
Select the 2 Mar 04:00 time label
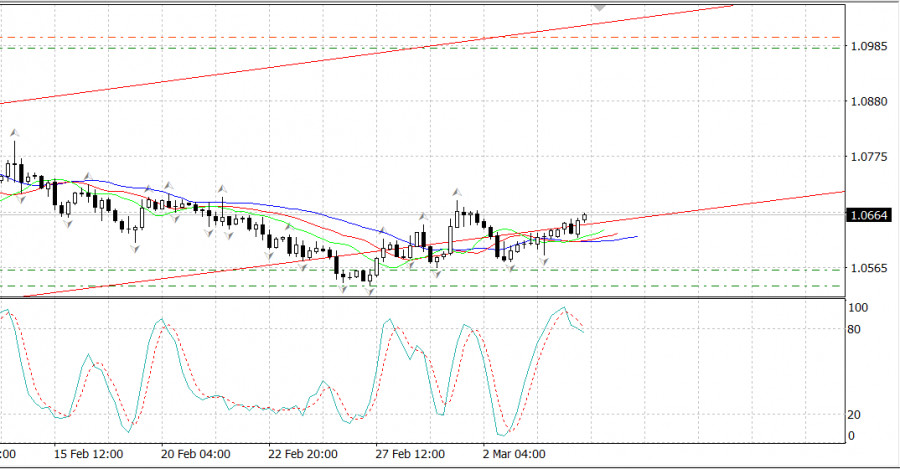click(x=516, y=453)
